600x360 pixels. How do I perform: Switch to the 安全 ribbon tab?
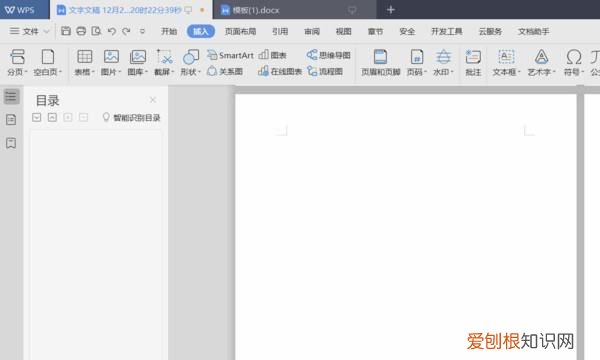(407, 31)
